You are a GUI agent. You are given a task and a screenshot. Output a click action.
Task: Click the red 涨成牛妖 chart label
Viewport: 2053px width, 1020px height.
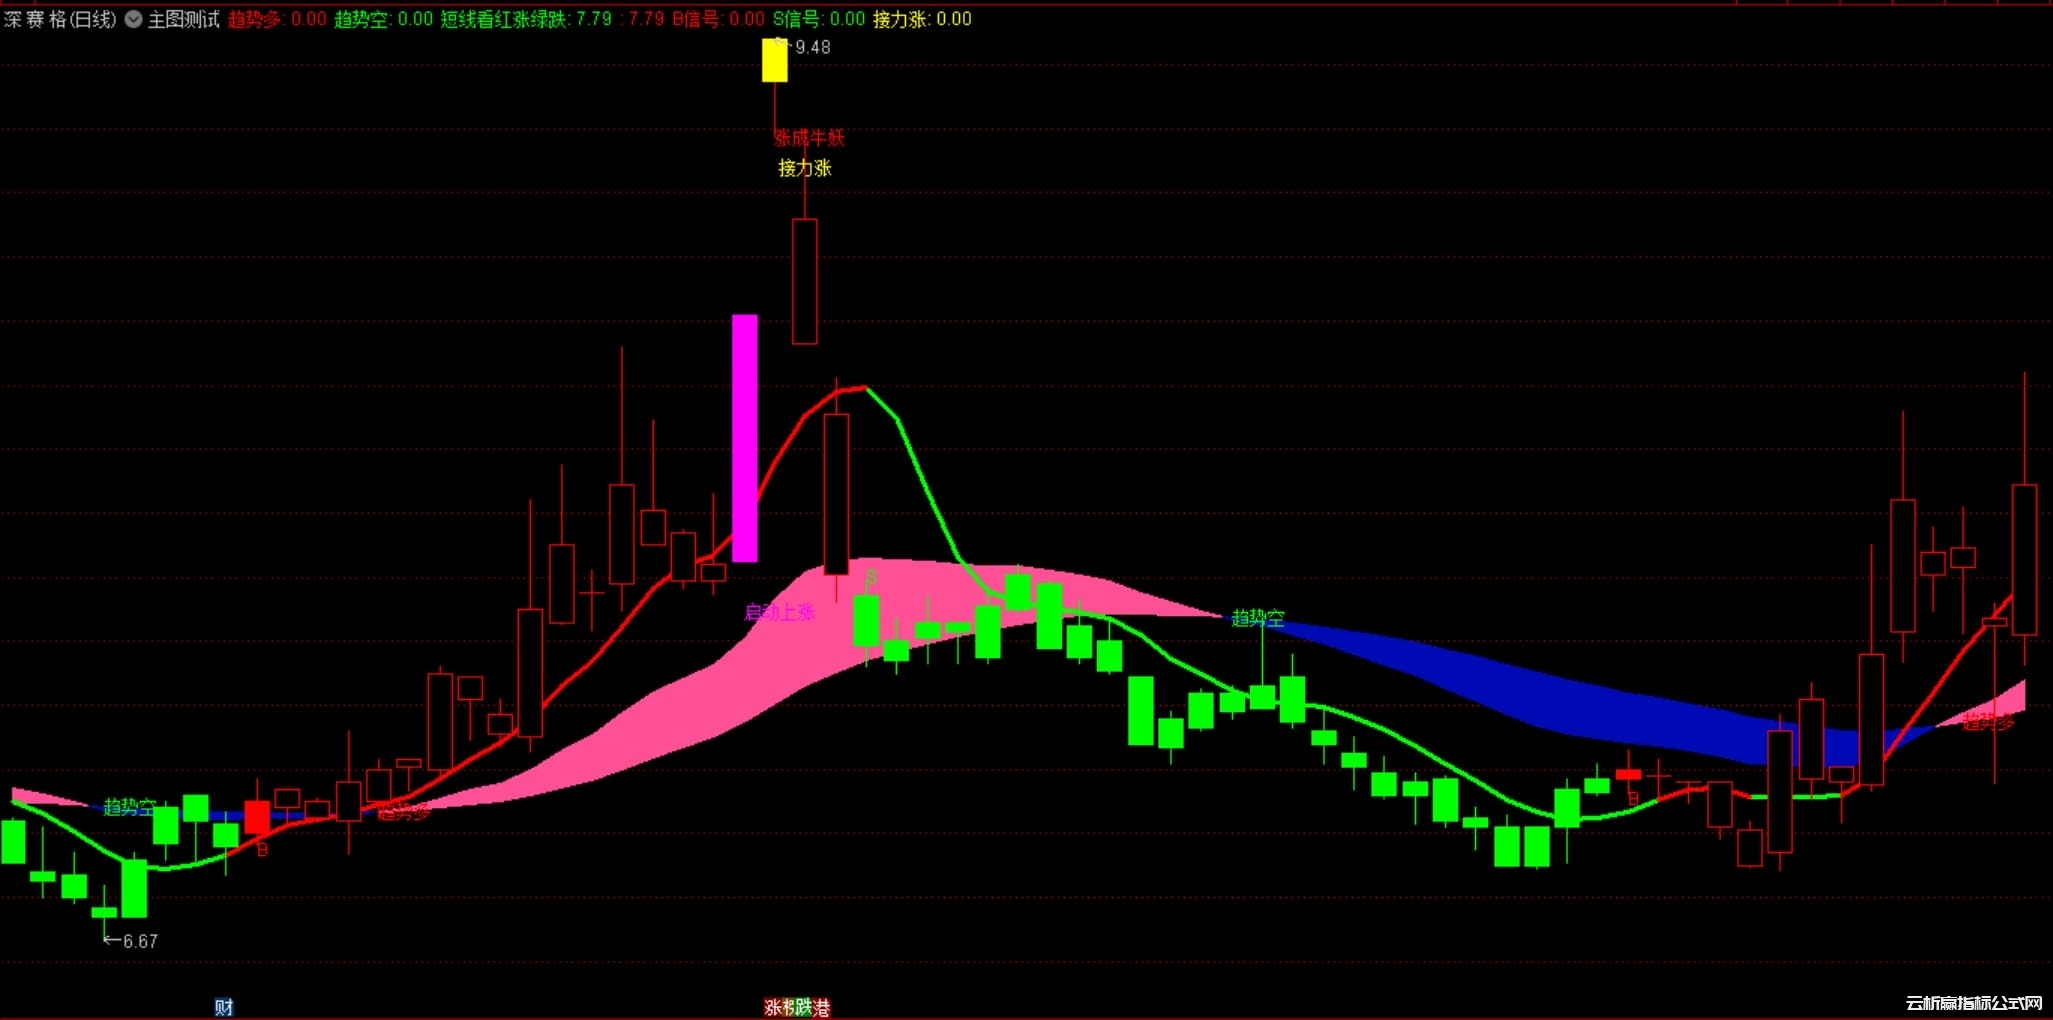(x=809, y=138)
